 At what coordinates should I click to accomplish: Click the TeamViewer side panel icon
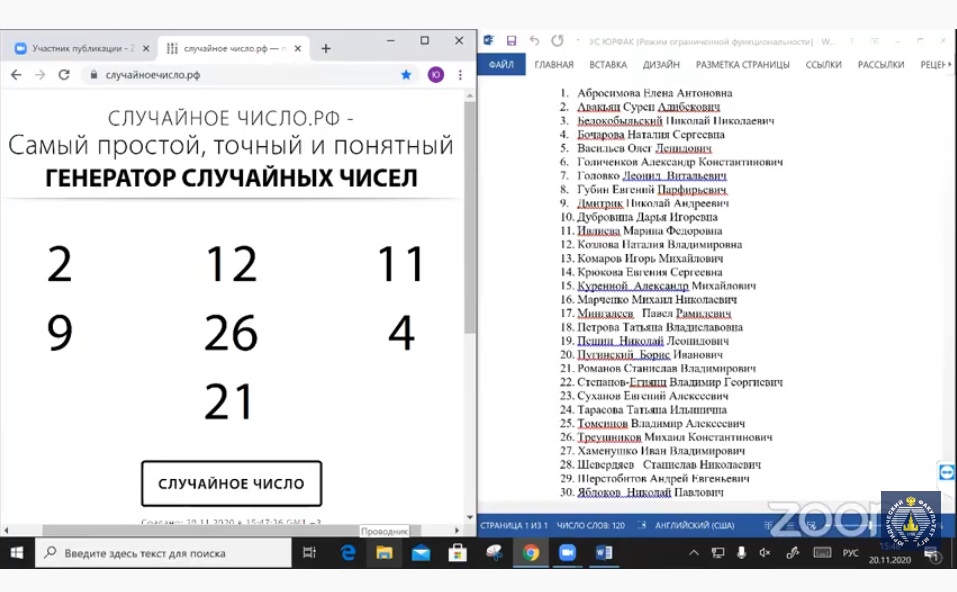click(x=947, y=472)
